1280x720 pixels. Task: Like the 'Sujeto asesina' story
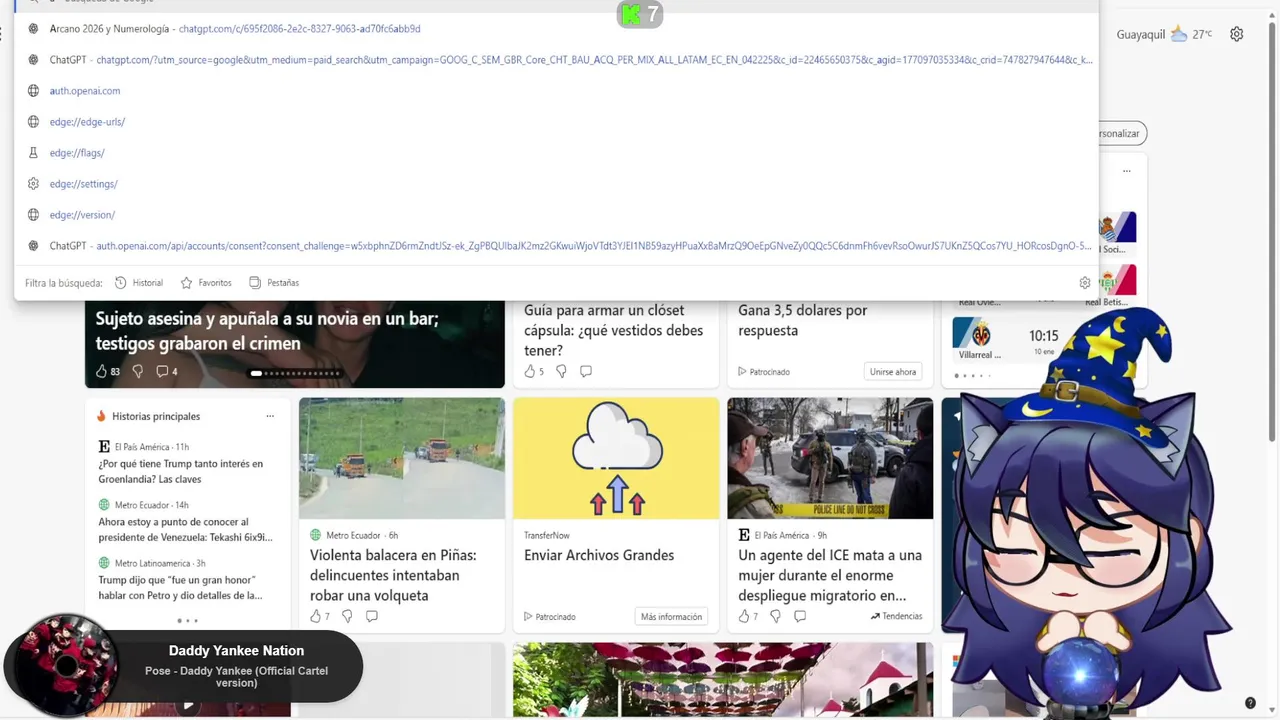point(108,371)
